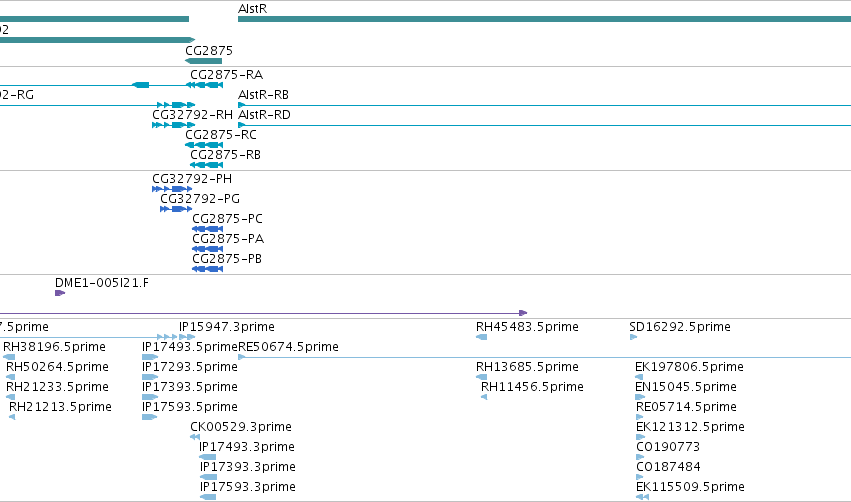Click the long purple BAC clone arrow

point(264,313)
